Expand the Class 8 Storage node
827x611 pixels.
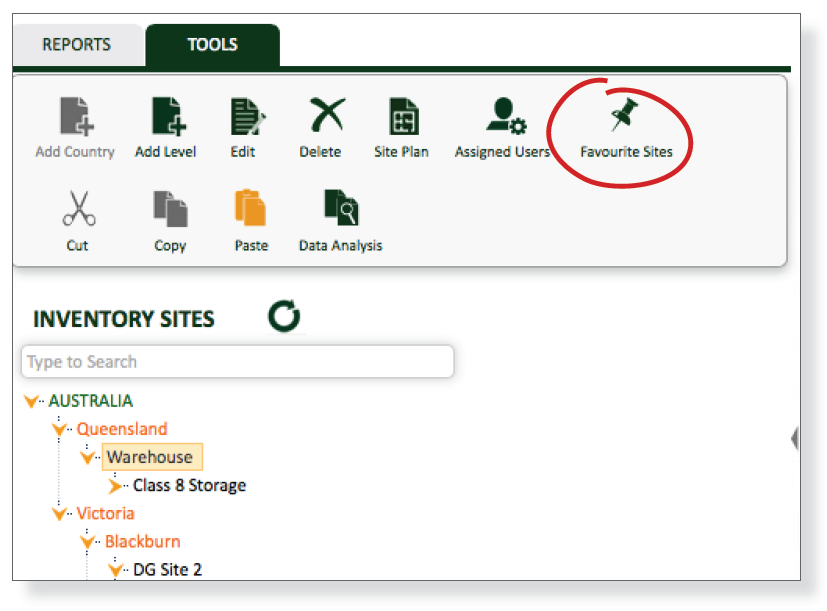pos(115,485)
